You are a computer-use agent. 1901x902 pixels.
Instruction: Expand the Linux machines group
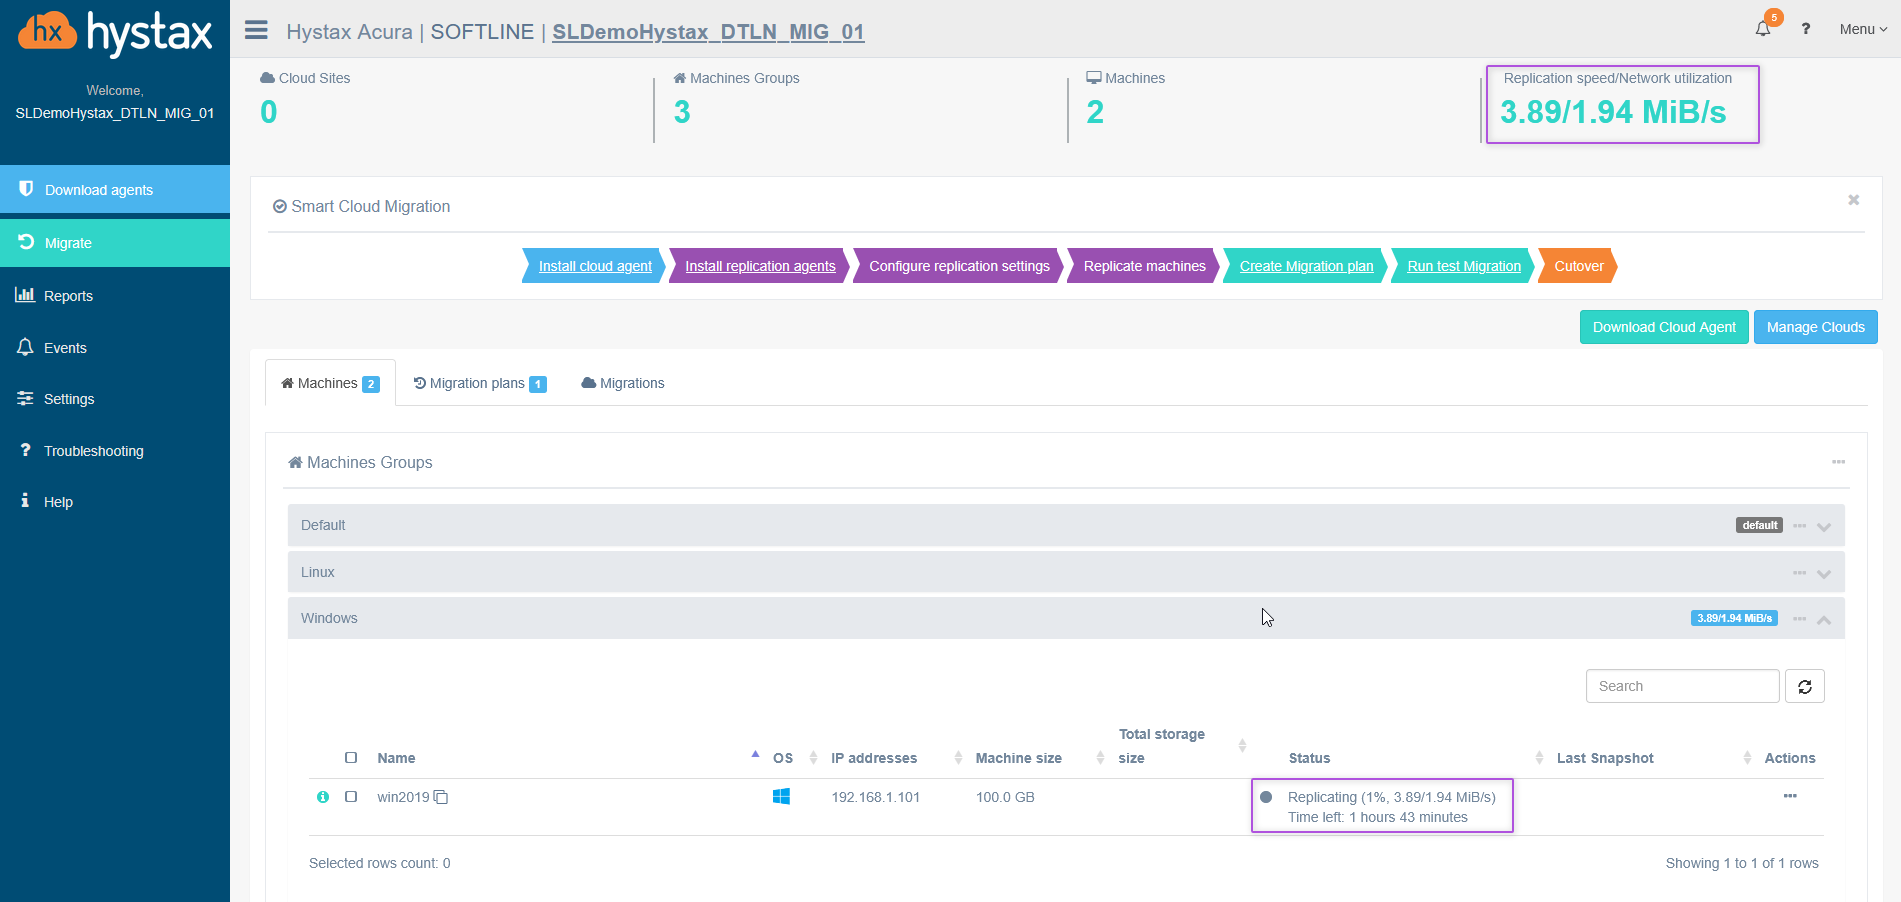[1823, 573]
